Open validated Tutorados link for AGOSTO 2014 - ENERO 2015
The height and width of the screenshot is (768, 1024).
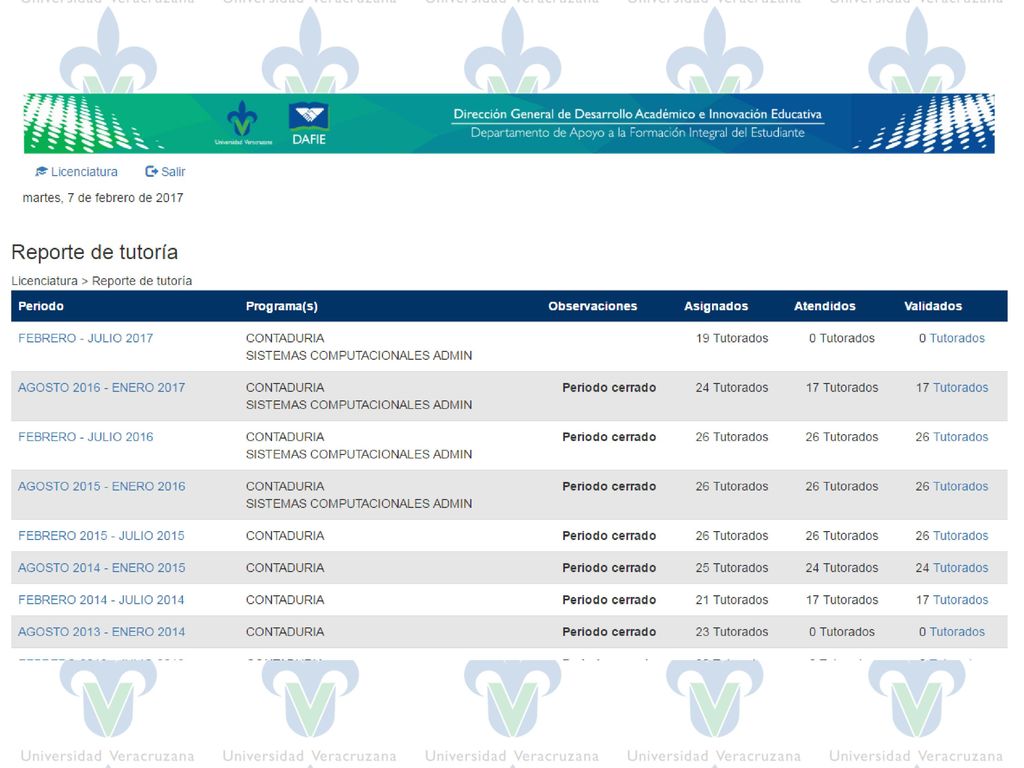point(960,568)
